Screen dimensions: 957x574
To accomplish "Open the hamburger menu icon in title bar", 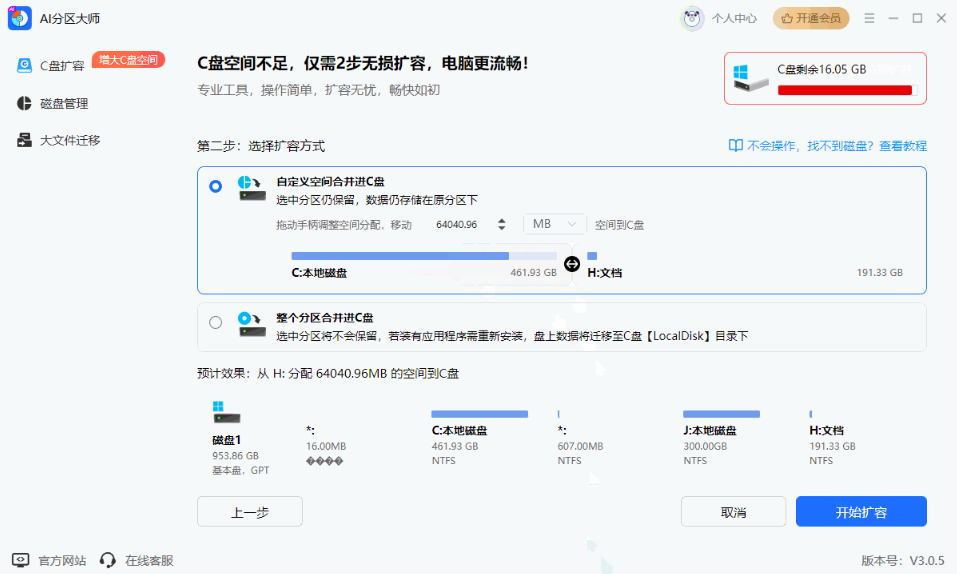I will click(x=869, y=18).
